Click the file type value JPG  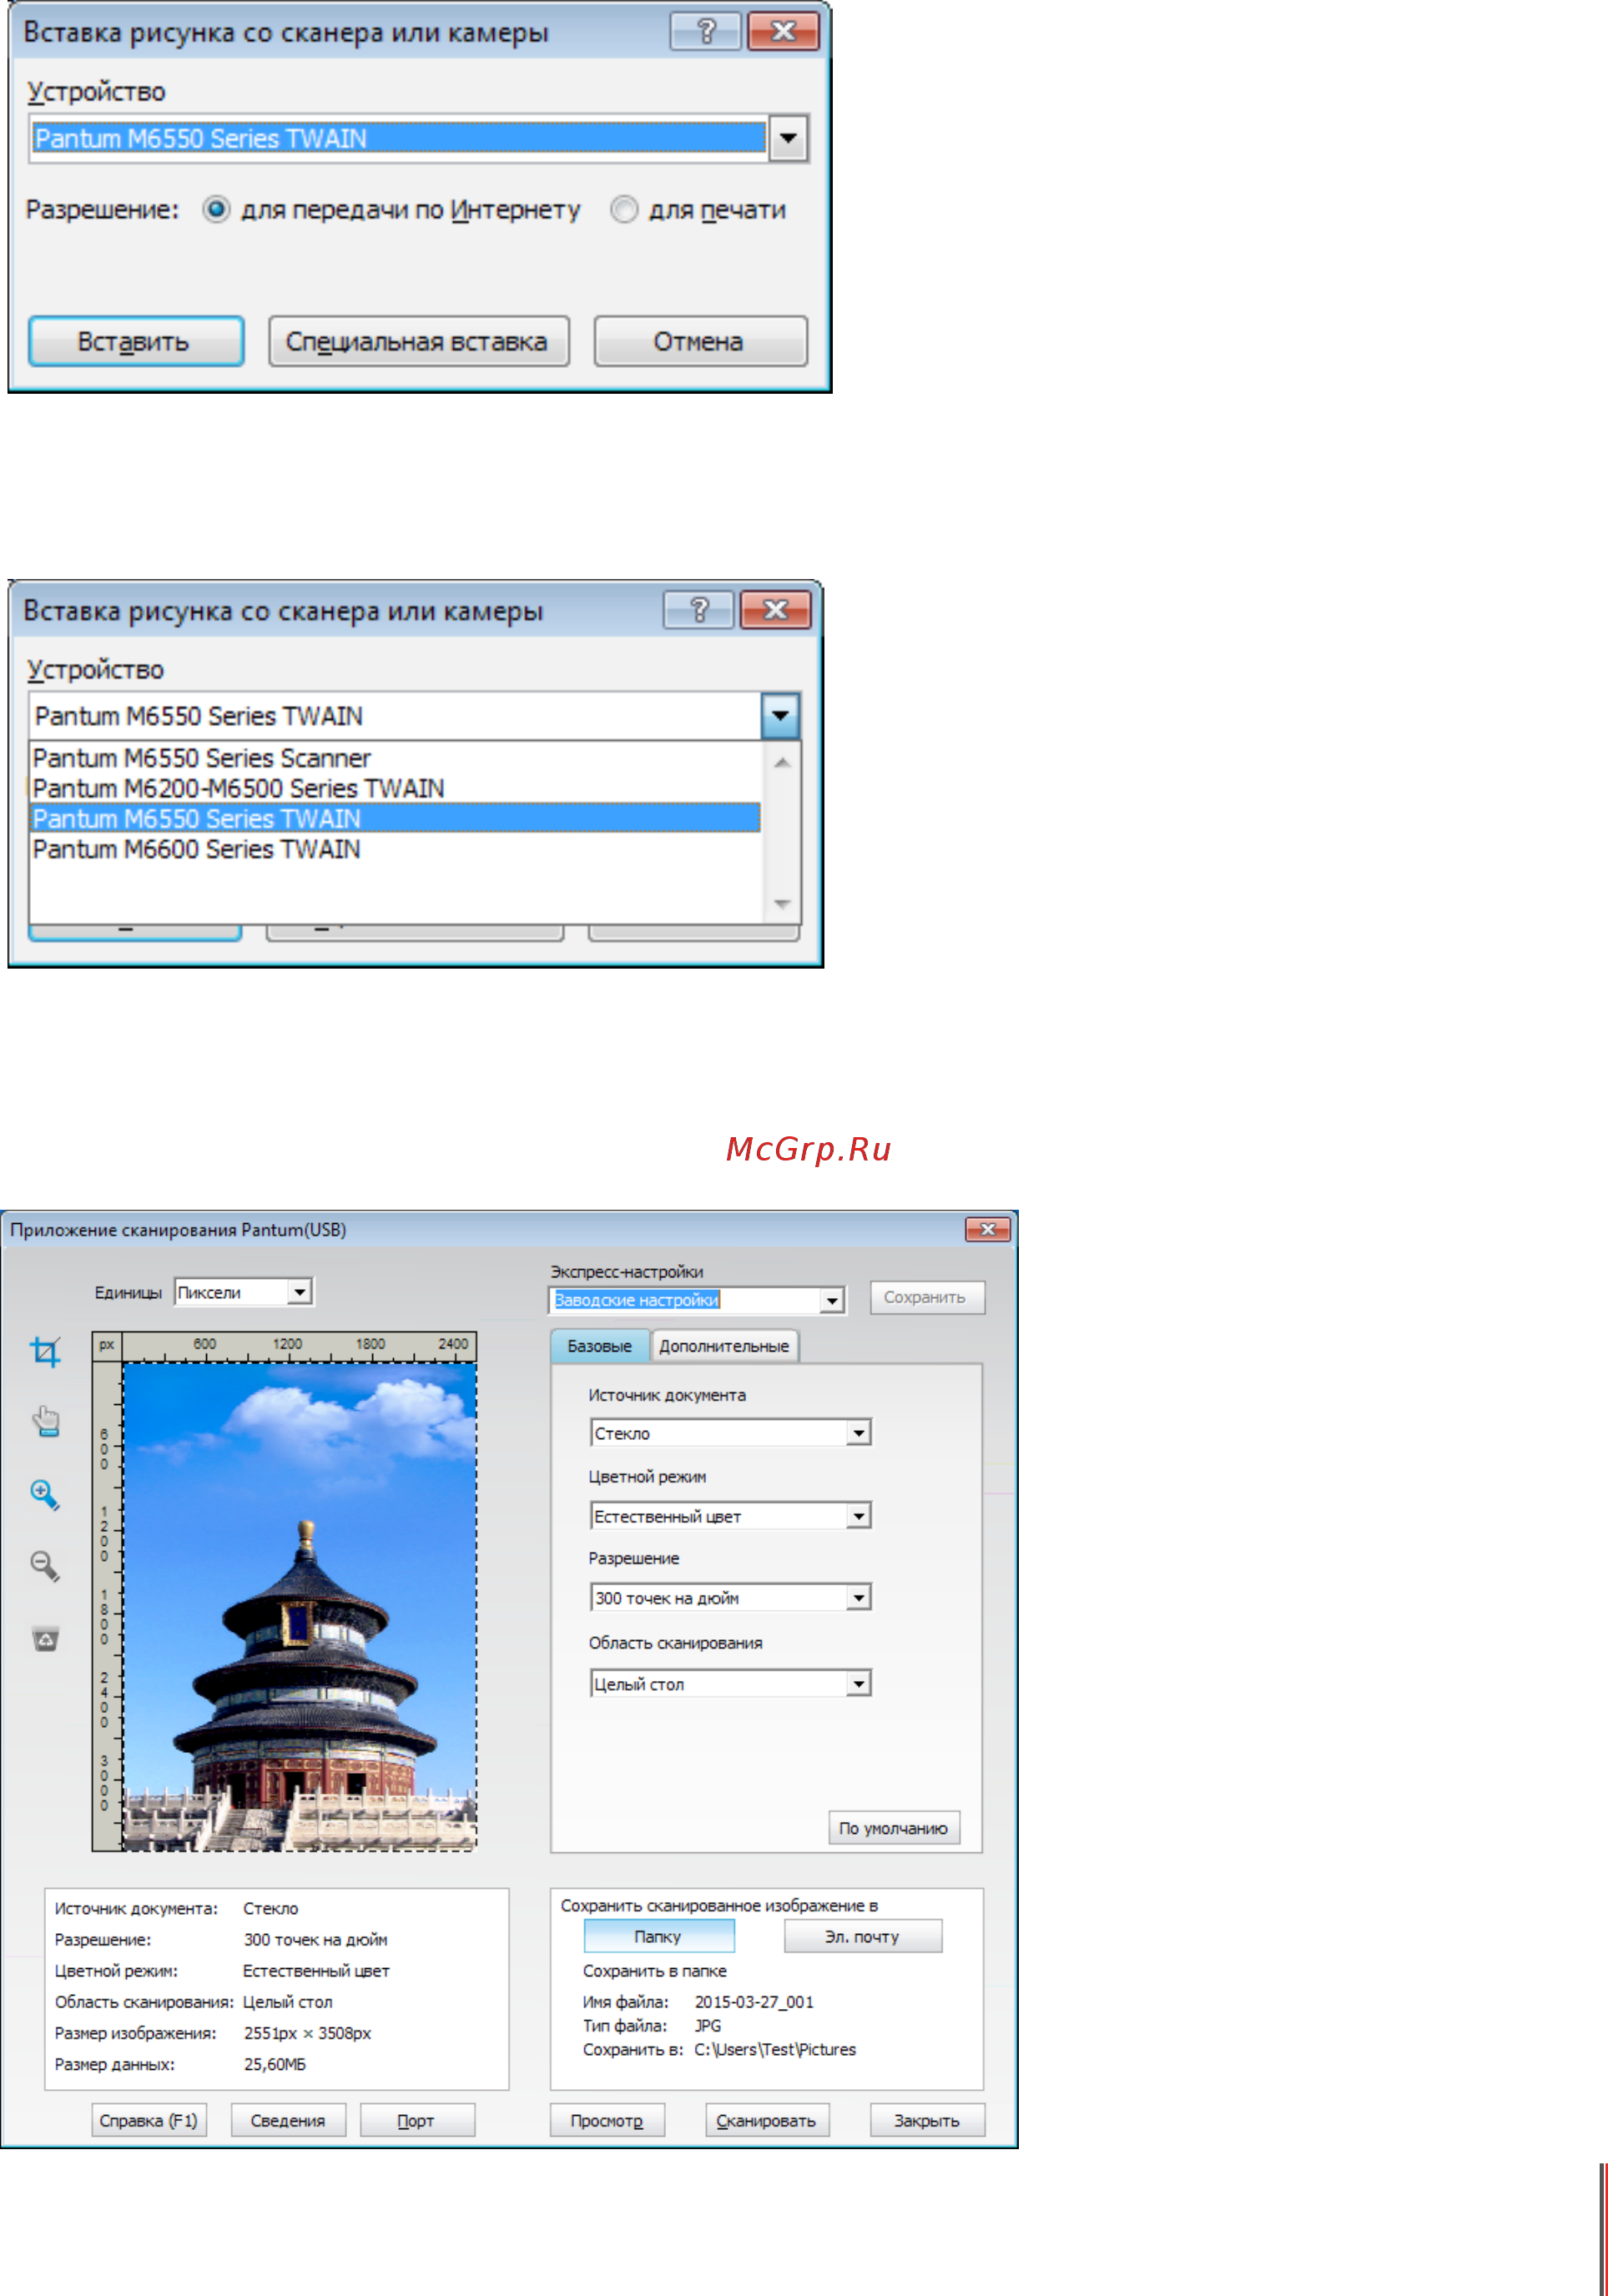coord(708,2025)
